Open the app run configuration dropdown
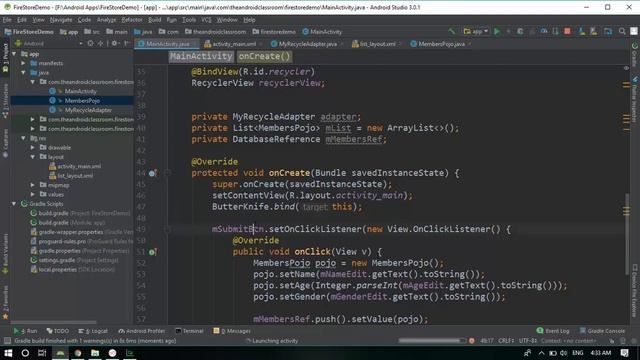 (476, 31)
